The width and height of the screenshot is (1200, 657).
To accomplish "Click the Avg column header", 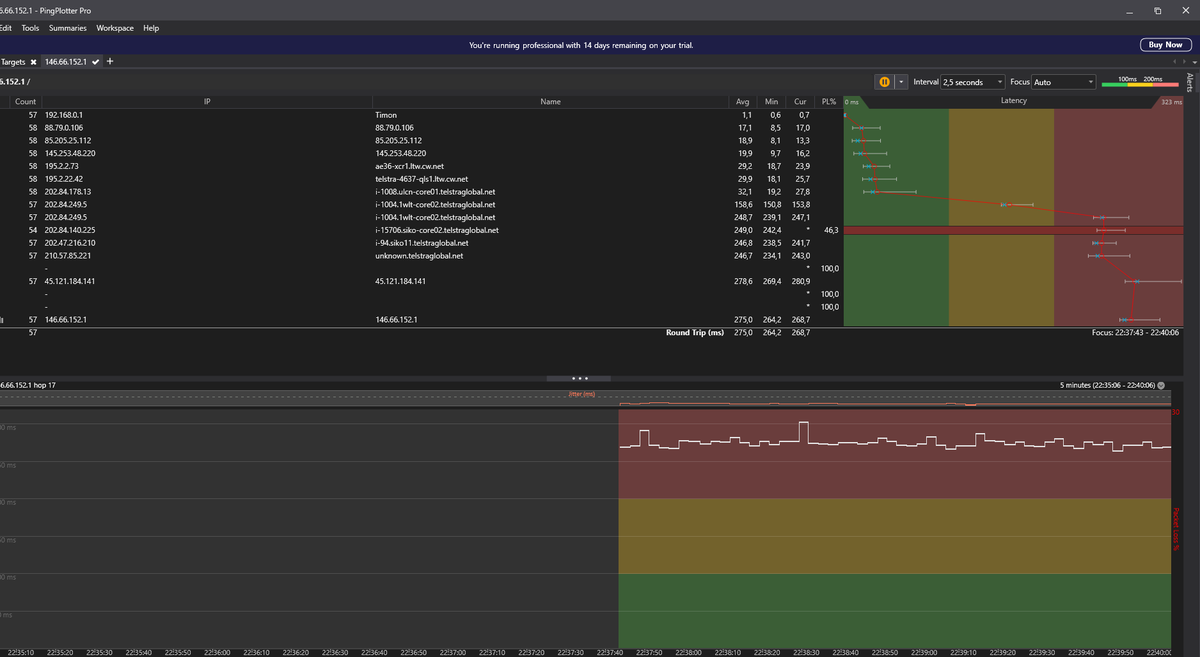I will (x=743, y=101).
